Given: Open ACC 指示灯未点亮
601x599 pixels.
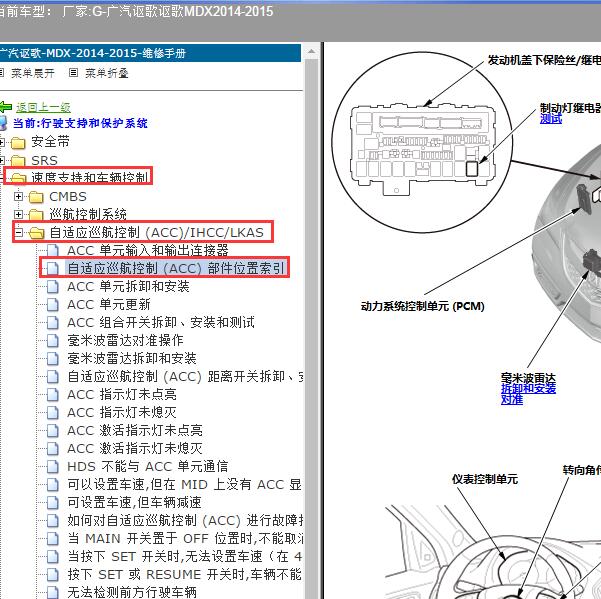Looking at the screenshot, I should pos(122,394).
